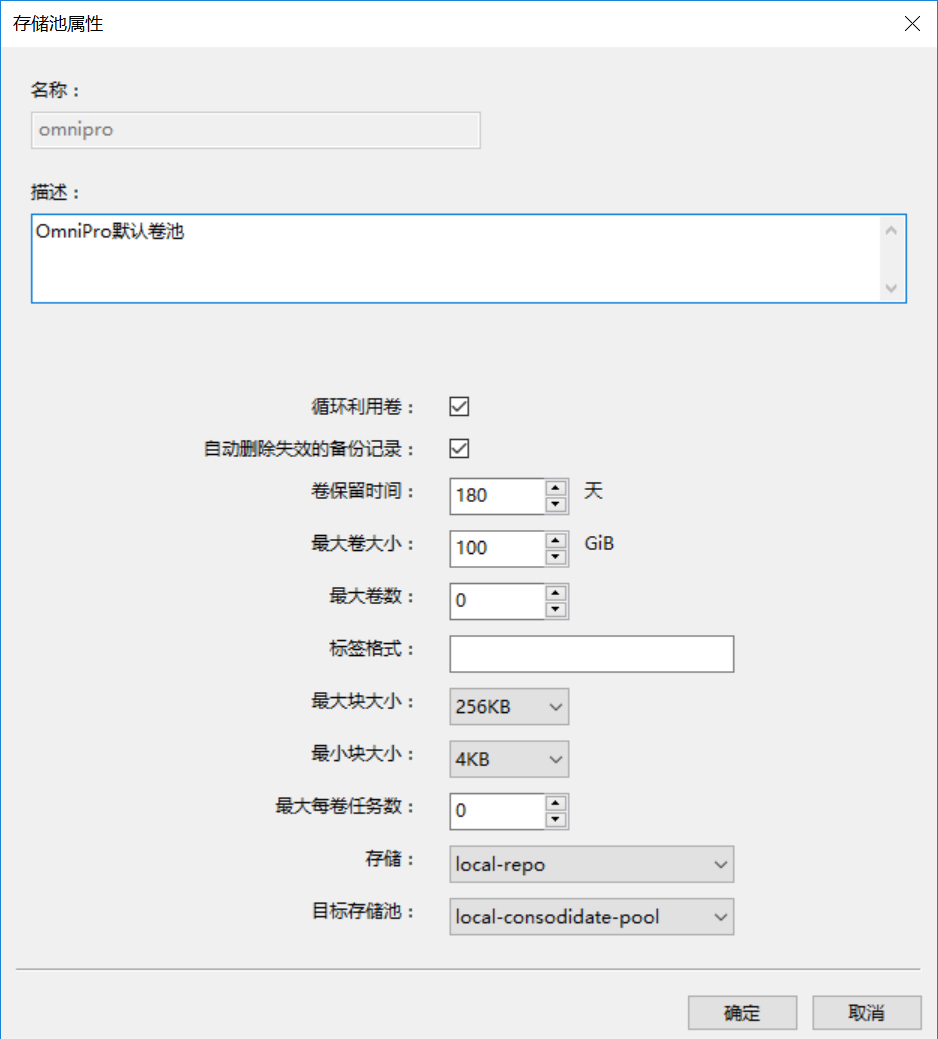Increase 最大卷大小 using up arrow
The width and height of the screenshot is (938, 1039).
(556, 540)
